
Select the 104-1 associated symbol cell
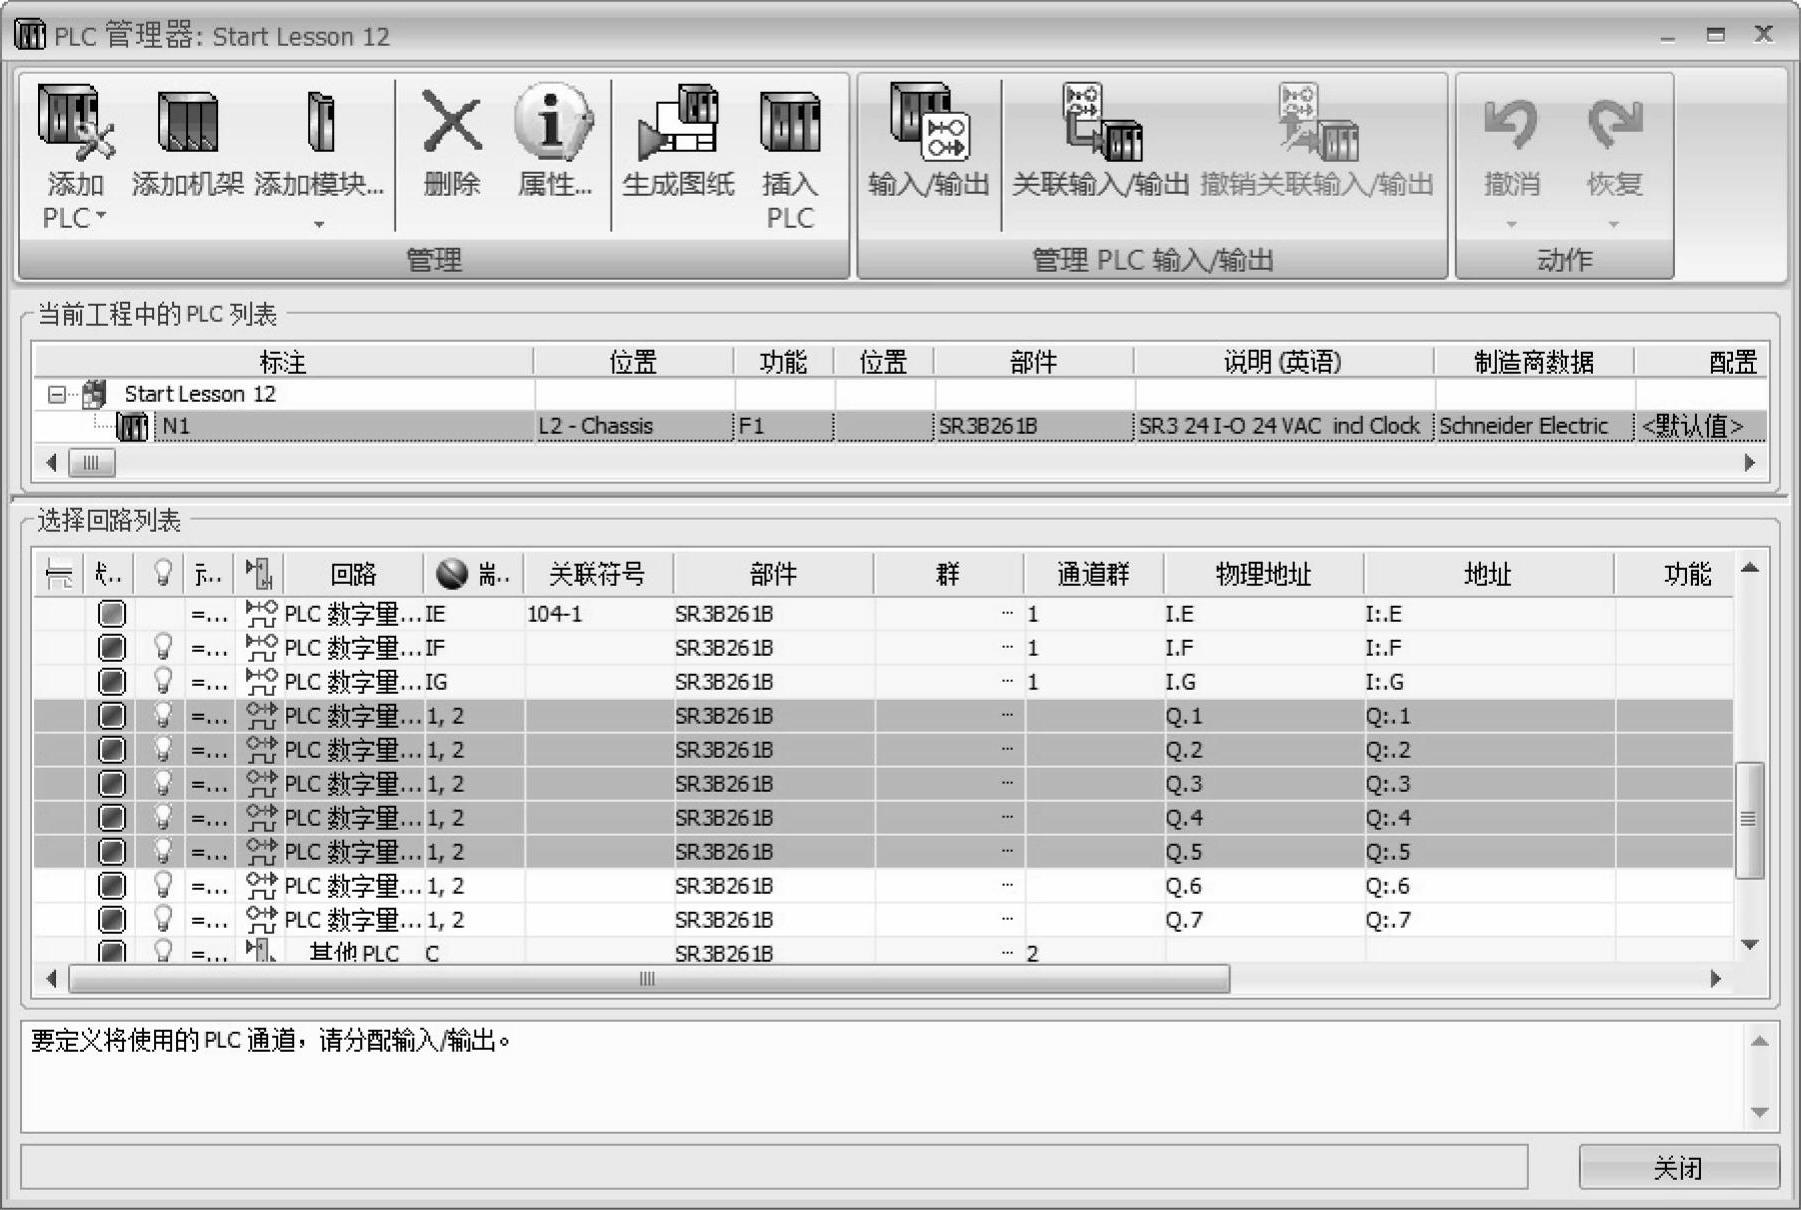[598, 614]
